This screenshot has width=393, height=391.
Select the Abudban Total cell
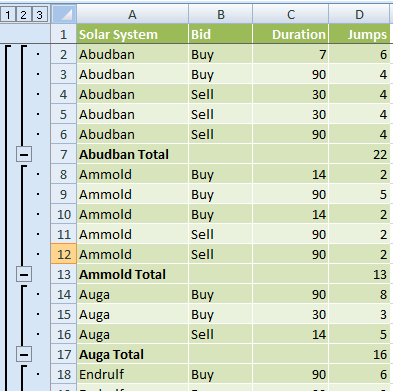[x=133, y=154]
